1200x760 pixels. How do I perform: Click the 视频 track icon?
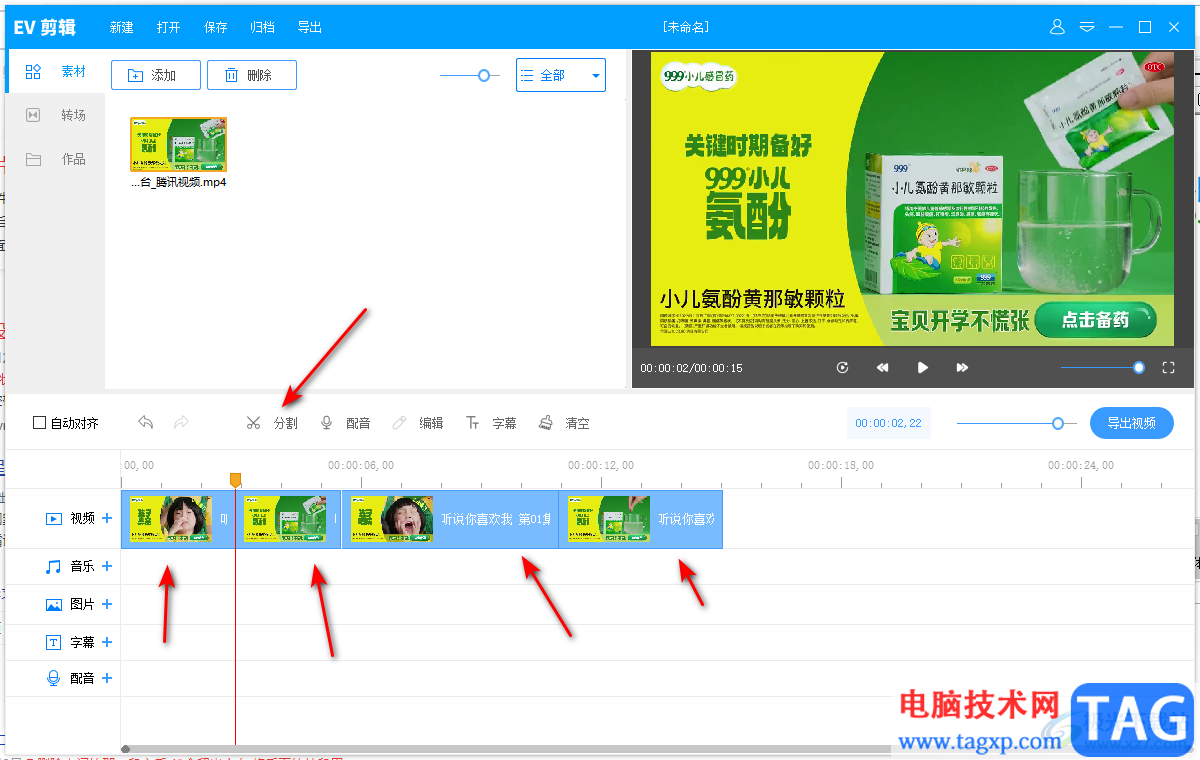pos(54,518)
